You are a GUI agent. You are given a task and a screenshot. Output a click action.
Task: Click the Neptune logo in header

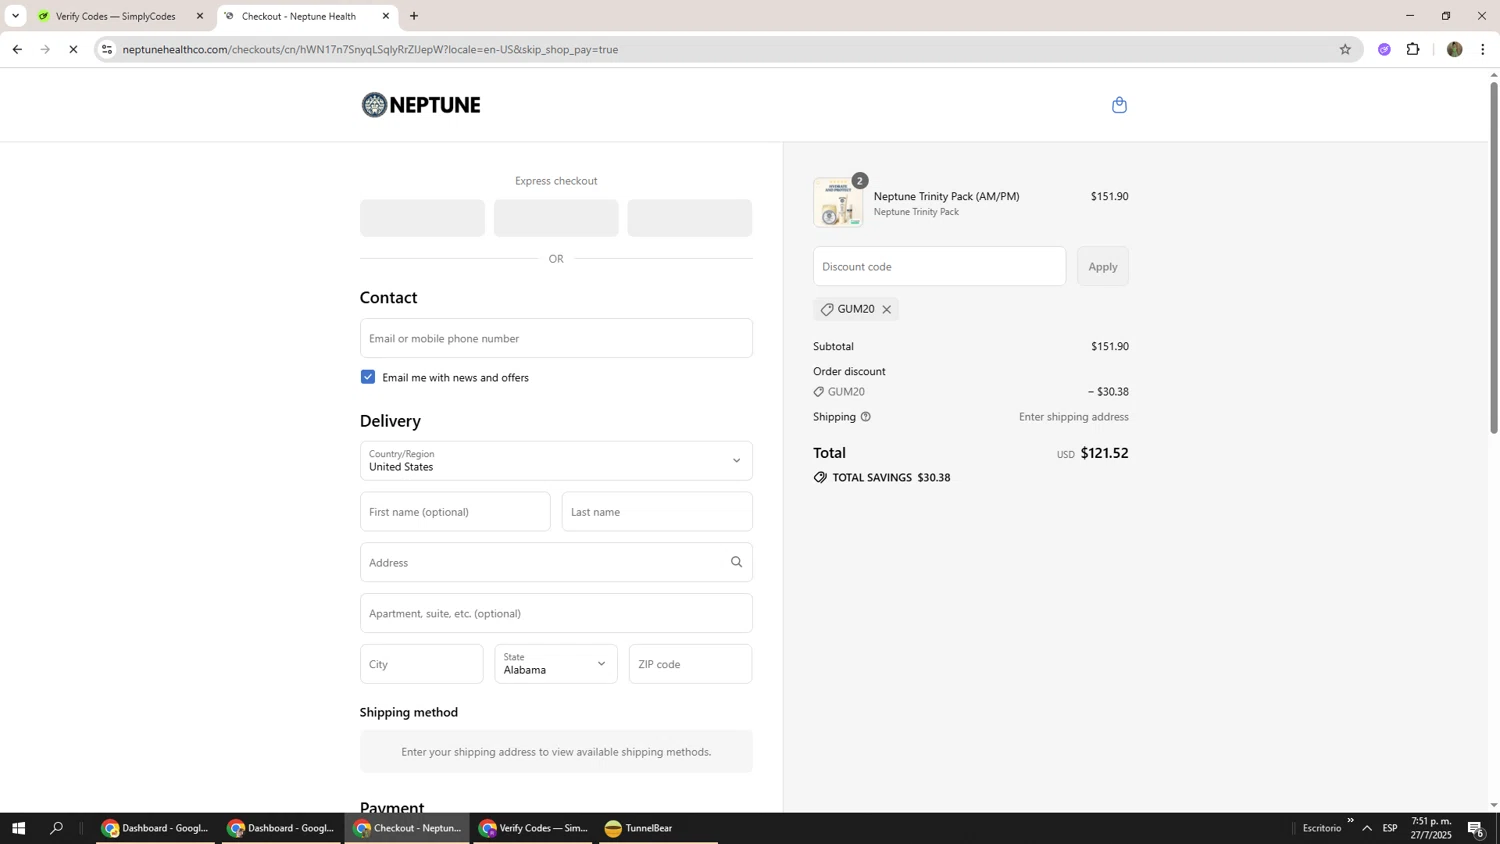421,105
